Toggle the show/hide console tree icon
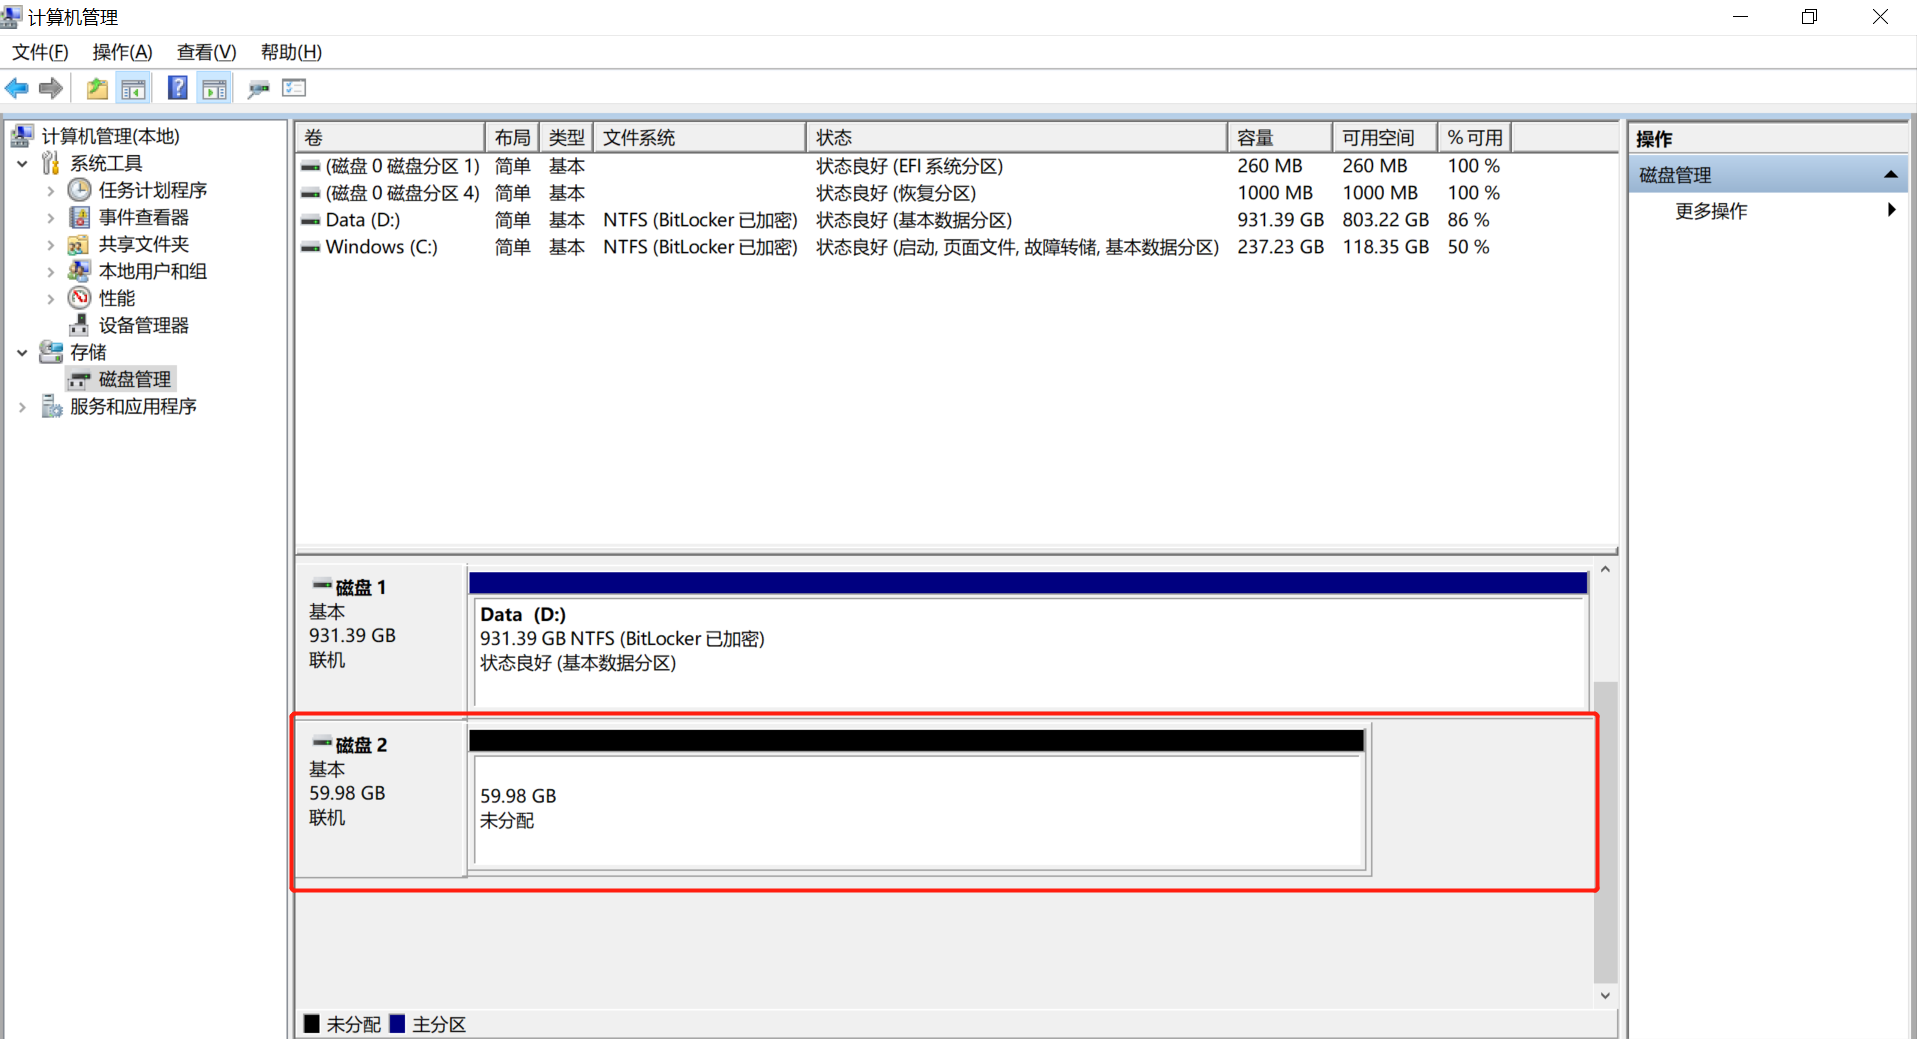 tap(133, 88)
